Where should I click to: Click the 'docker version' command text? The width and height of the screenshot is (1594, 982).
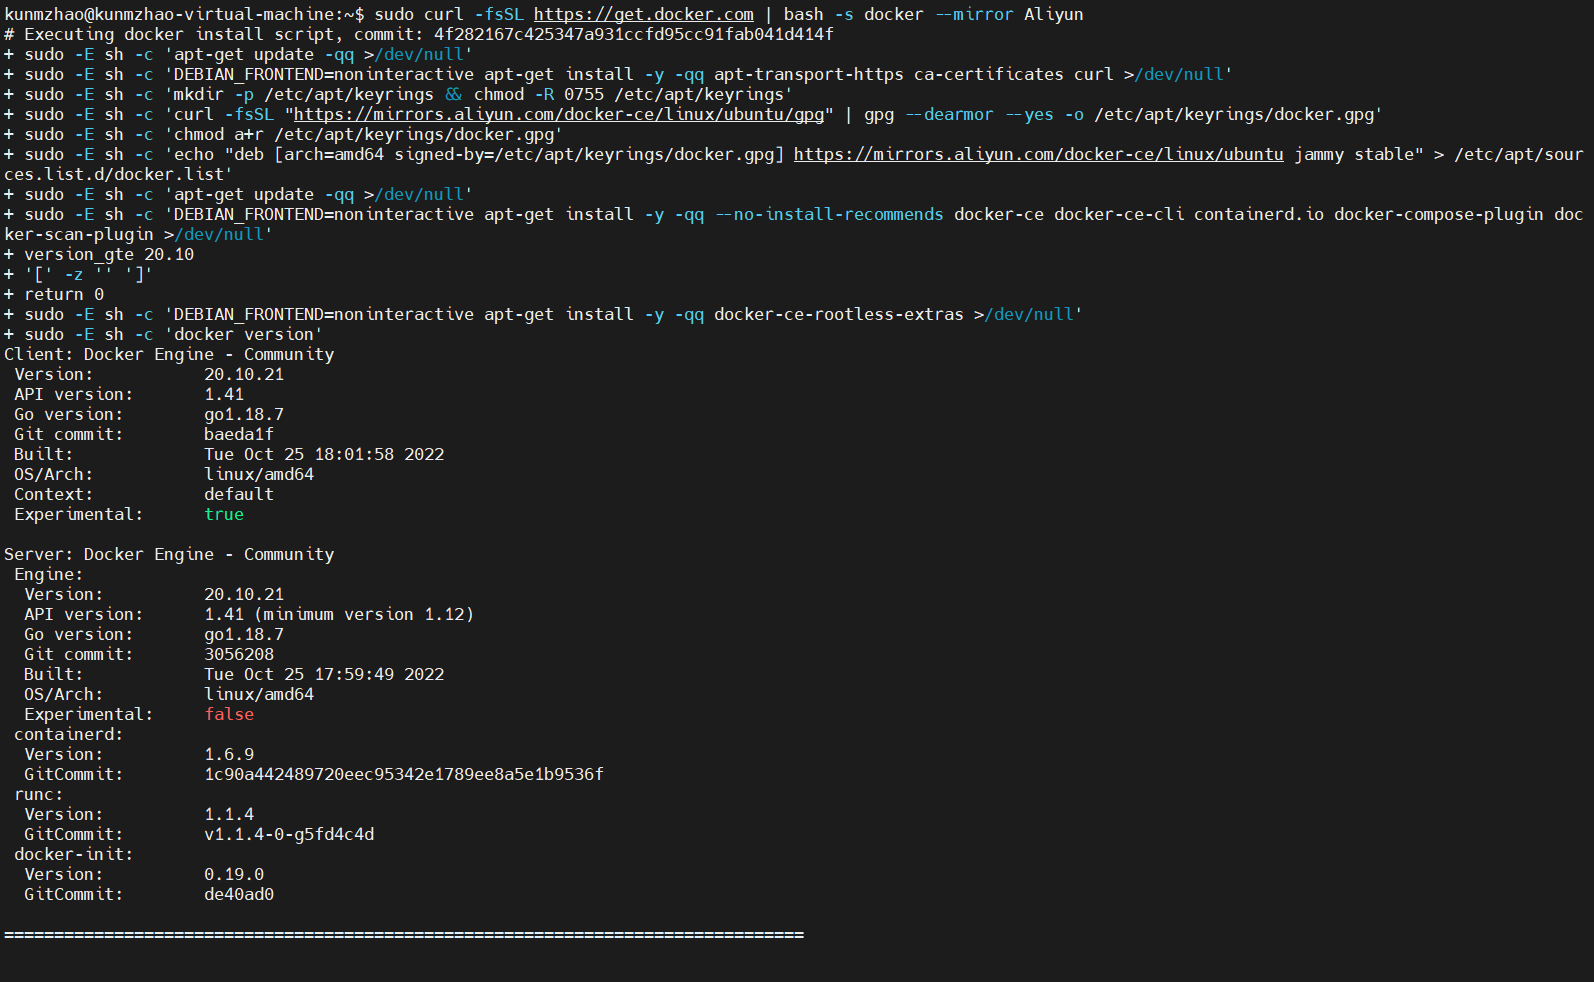point(244,334)
